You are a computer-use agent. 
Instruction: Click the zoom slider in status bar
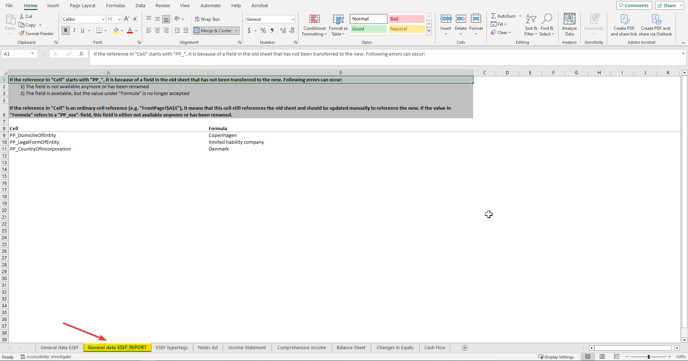(x=649, y=357)
